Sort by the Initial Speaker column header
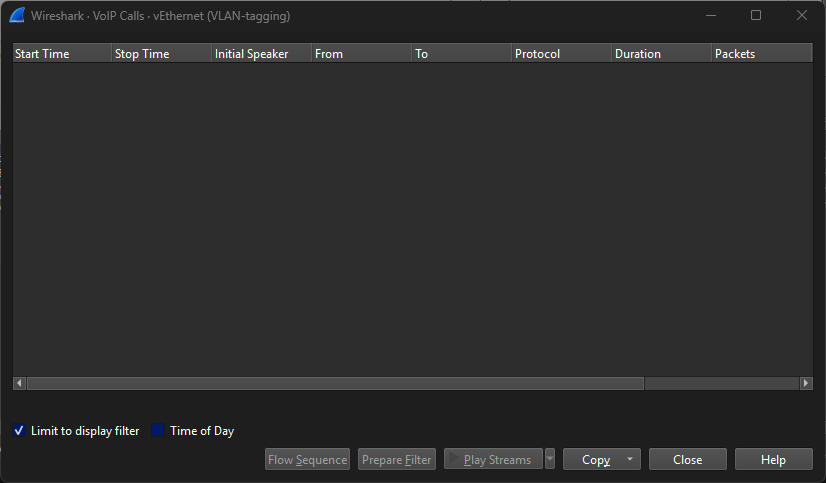The height and width of the screenshot is (483, 826). (x=262, y=54)
